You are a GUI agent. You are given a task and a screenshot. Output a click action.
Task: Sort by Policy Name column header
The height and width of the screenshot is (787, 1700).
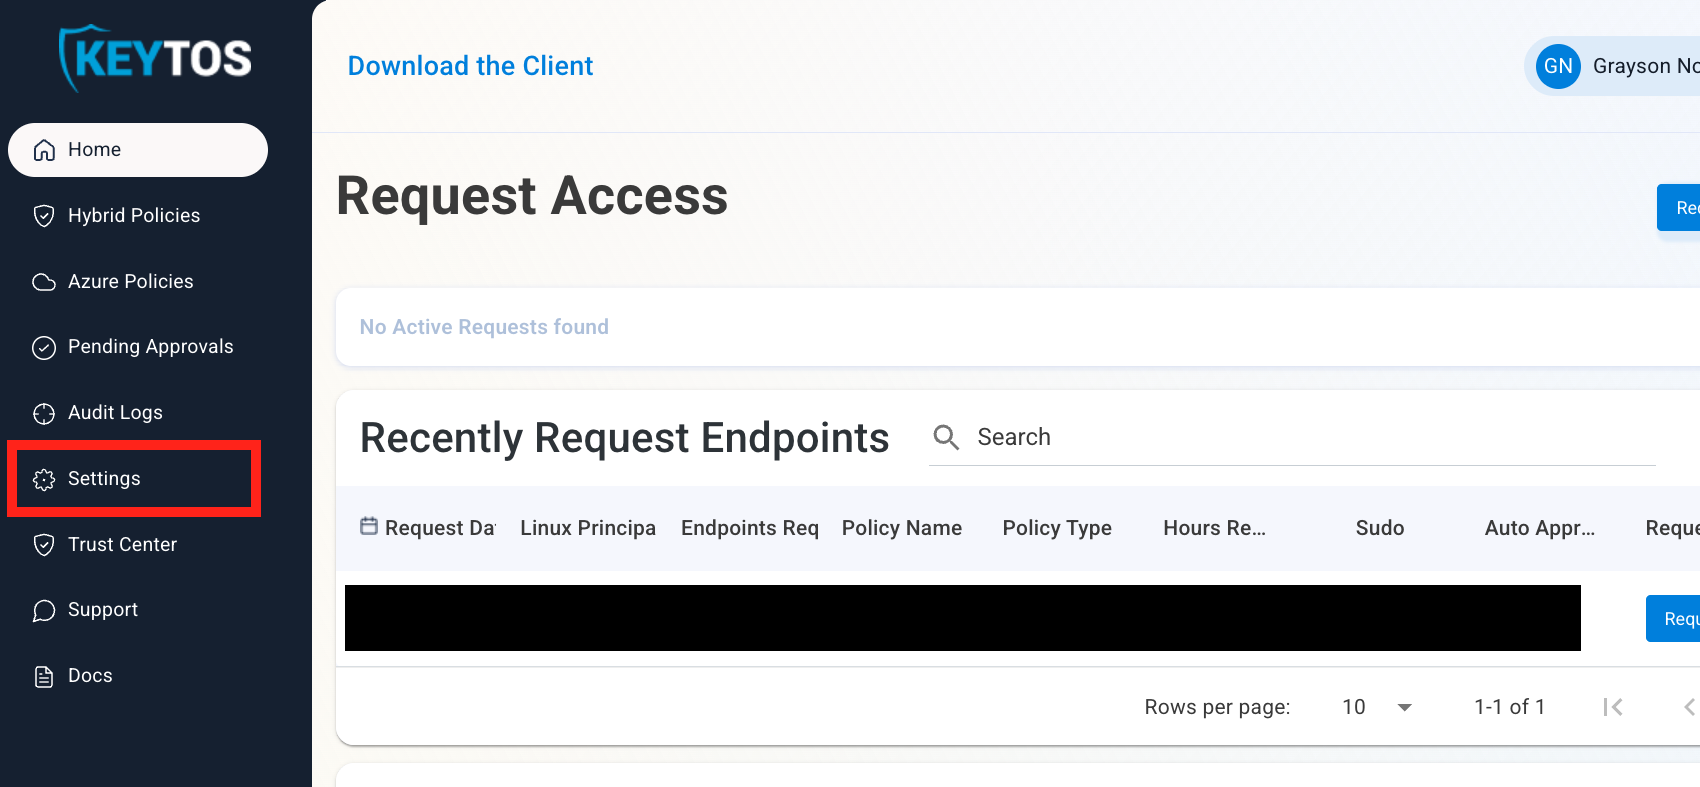pos(902,528)
